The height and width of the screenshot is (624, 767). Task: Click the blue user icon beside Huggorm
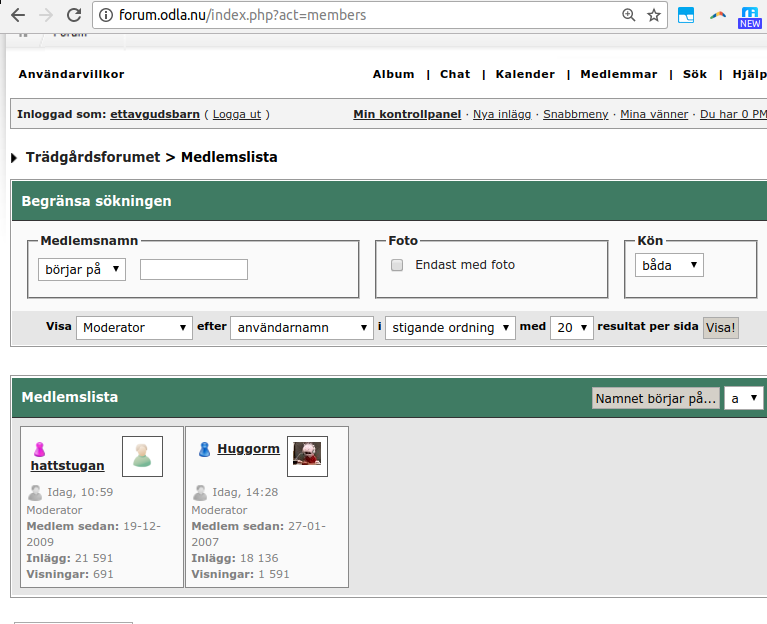click(x=204, y=449)
